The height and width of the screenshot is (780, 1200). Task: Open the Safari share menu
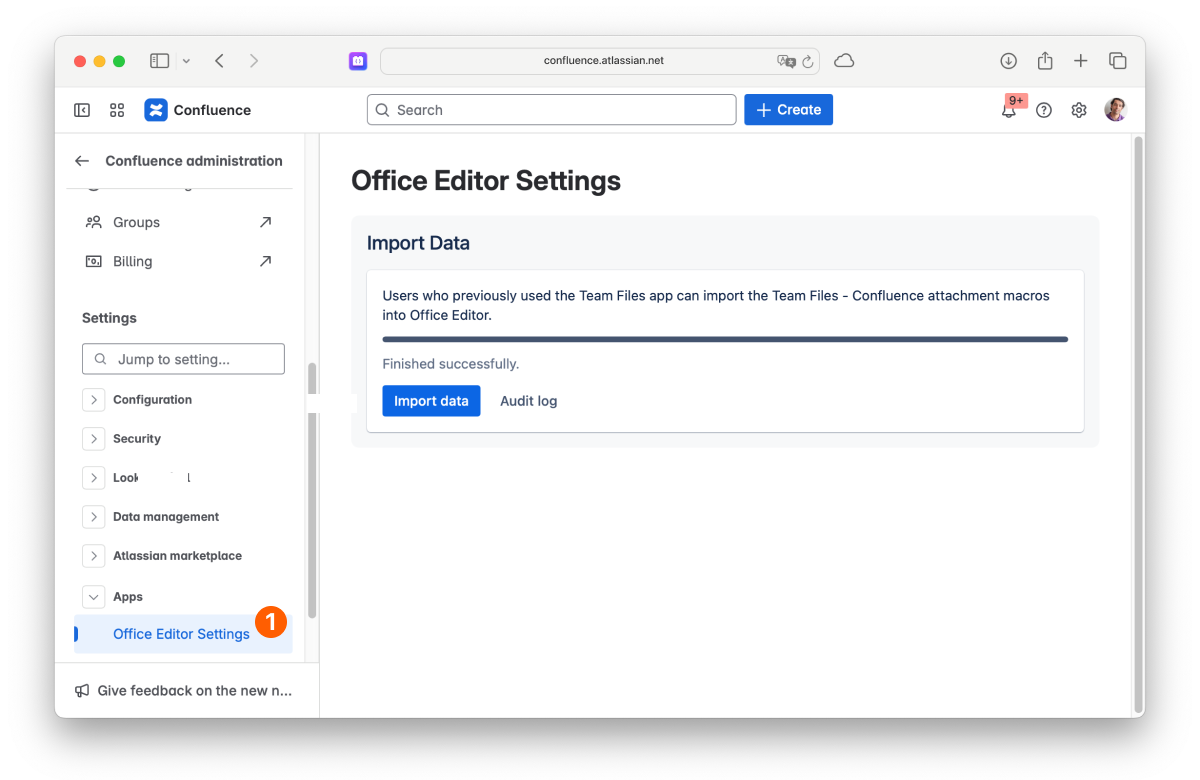(1045, 61)
